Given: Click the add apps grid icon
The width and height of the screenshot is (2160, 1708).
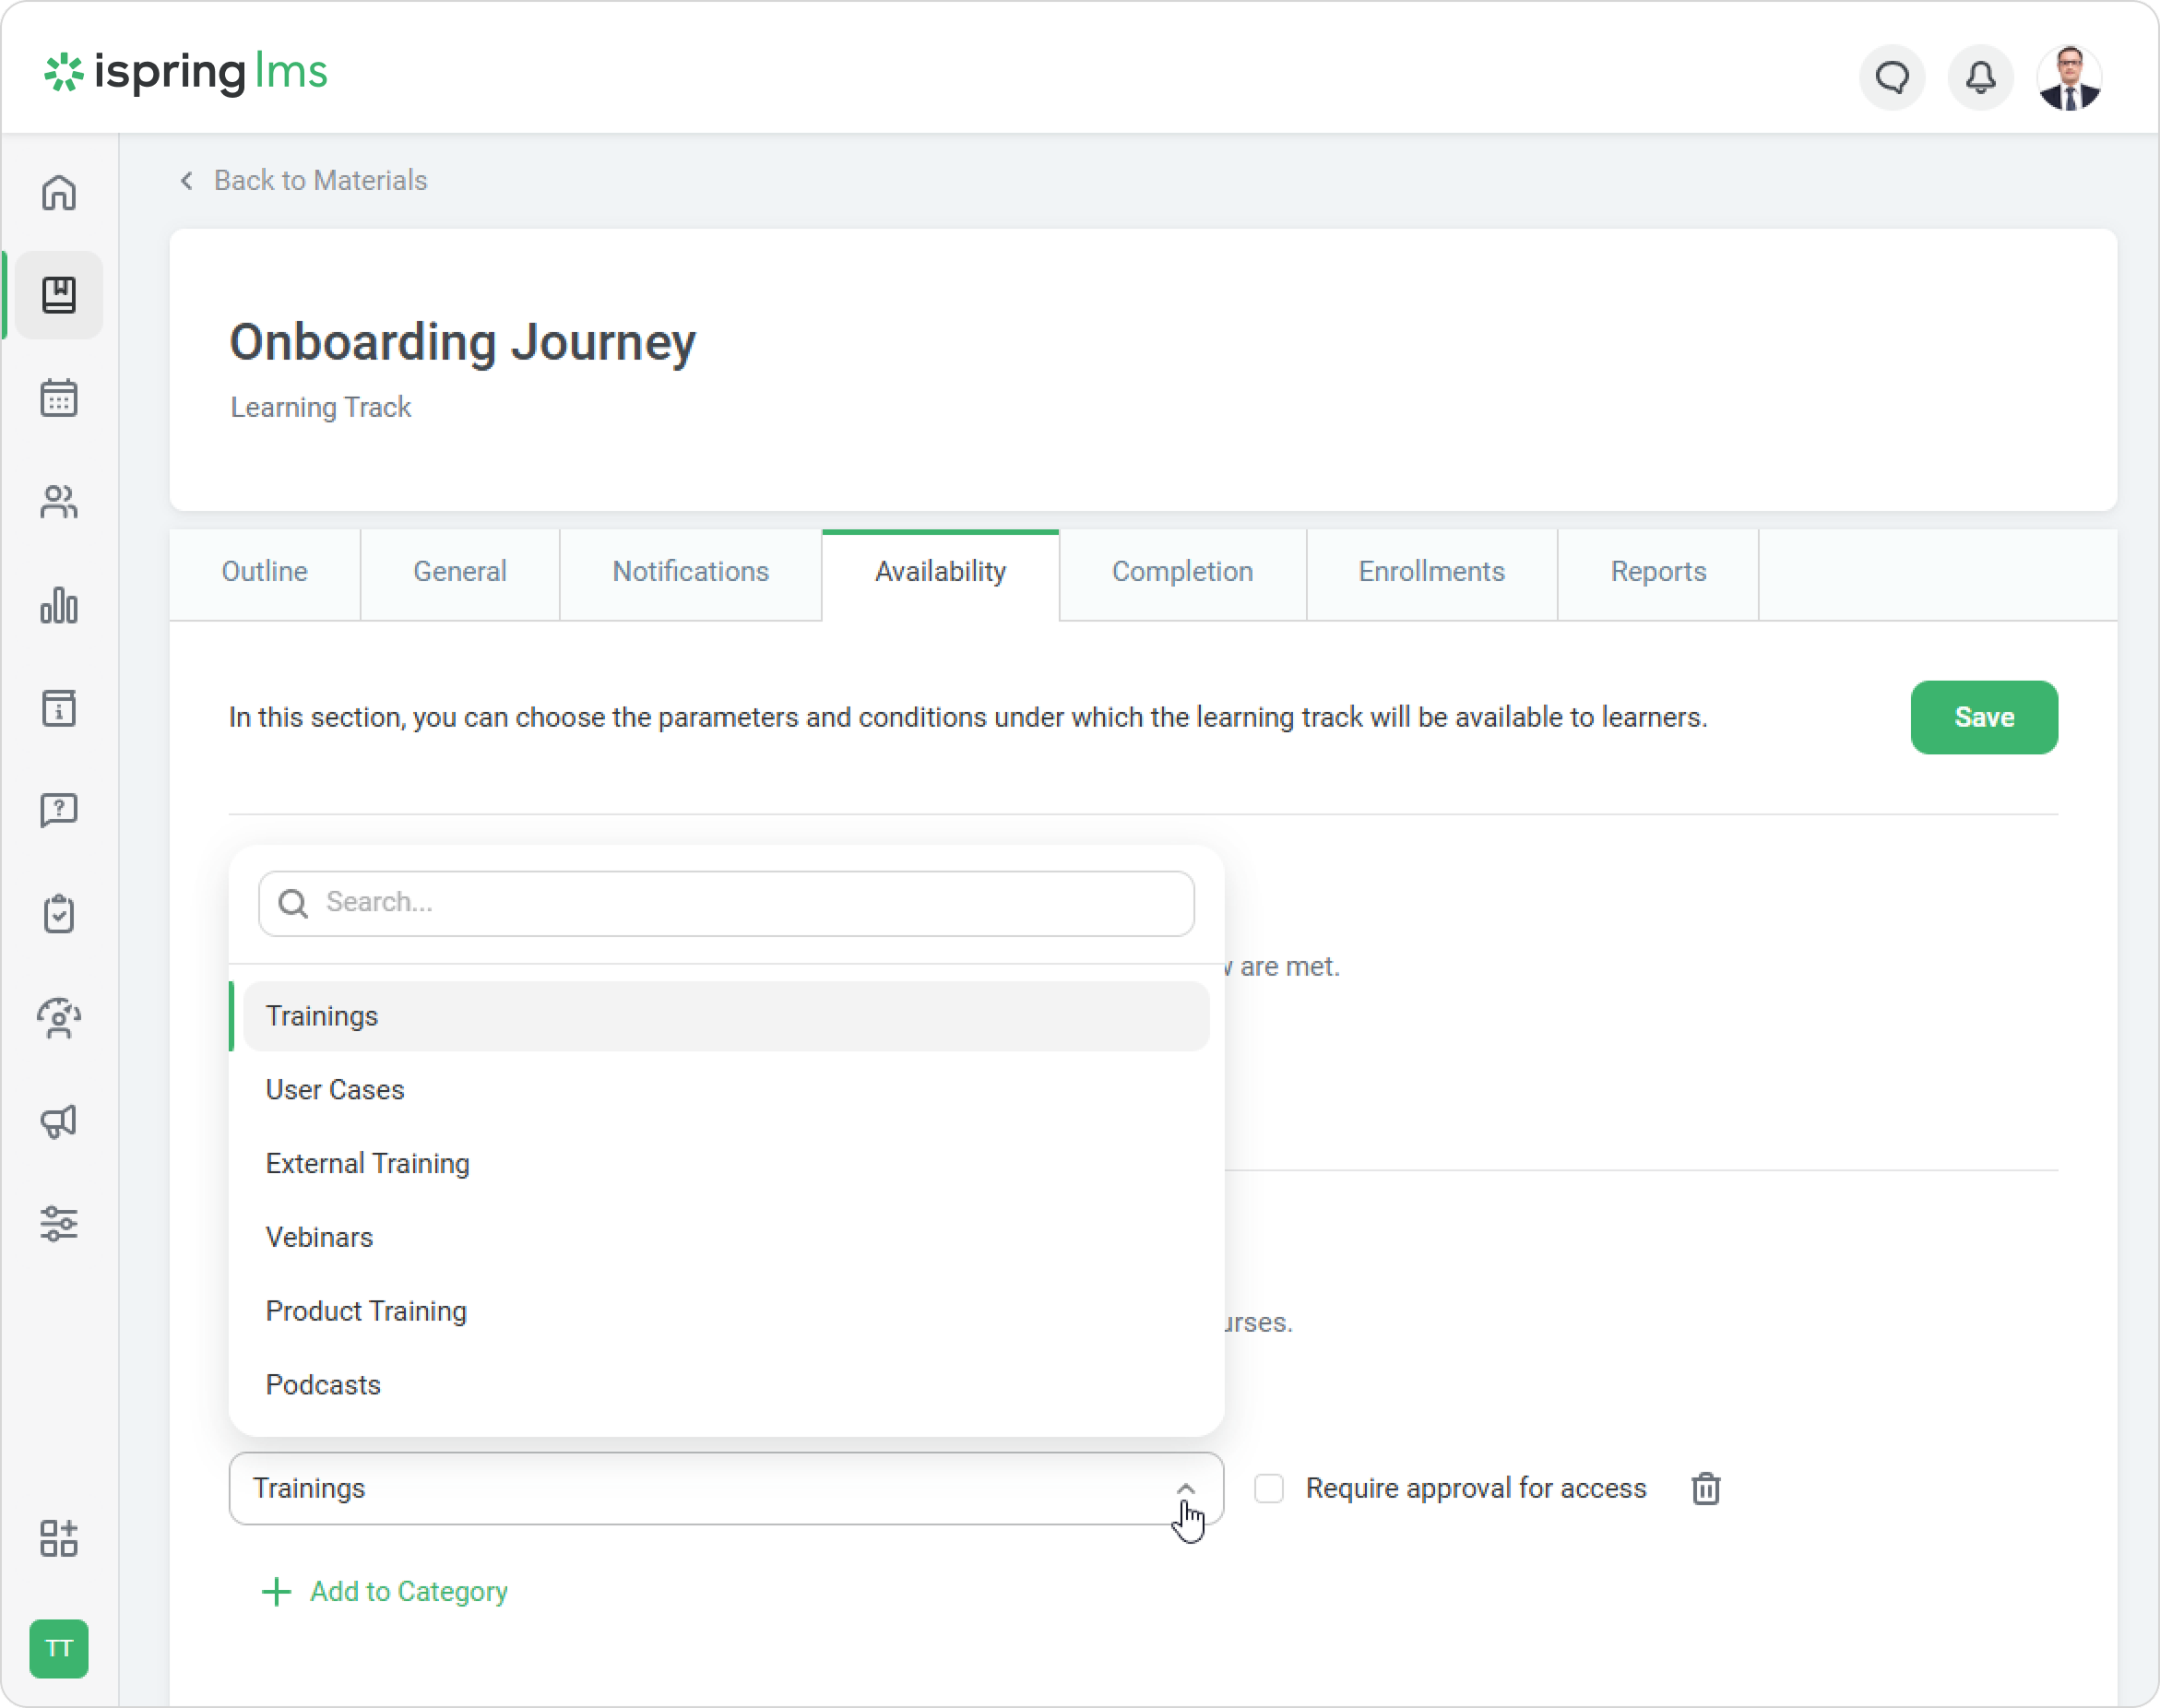Looking at the screenshot, I should coord(59,1538).
